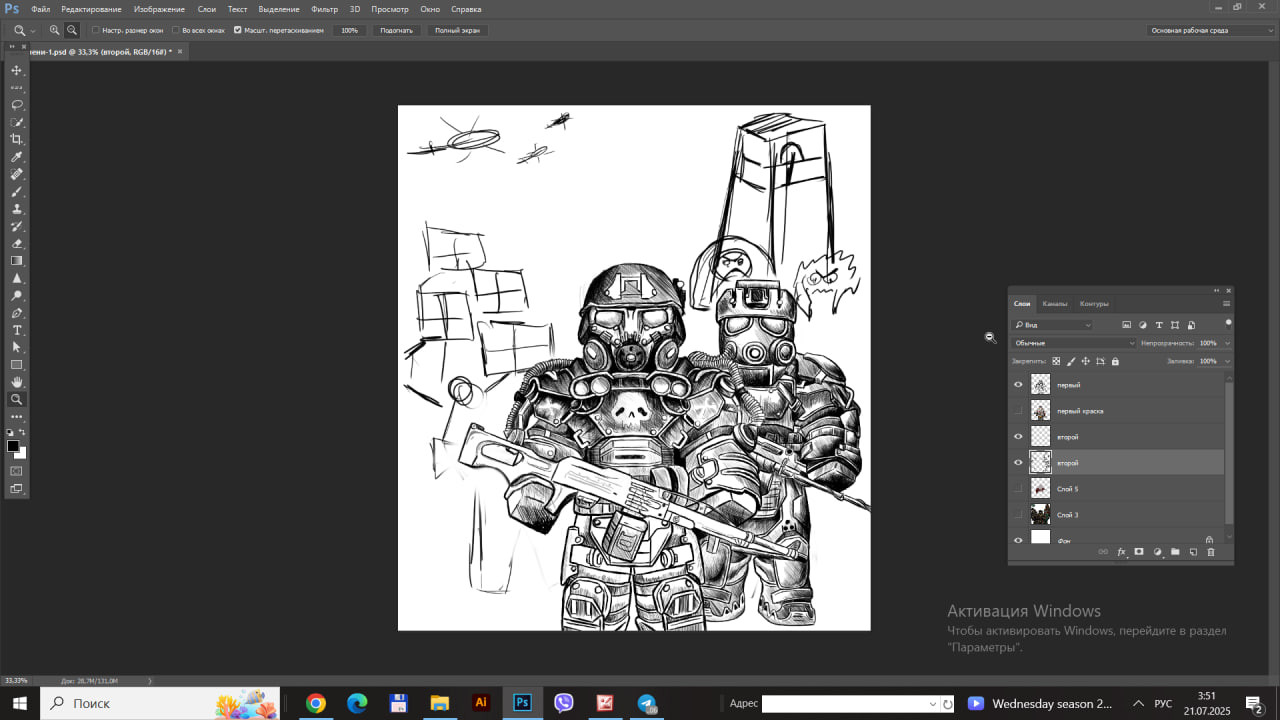
Task: Select the History Brush tool
Action: pos(16,226)
